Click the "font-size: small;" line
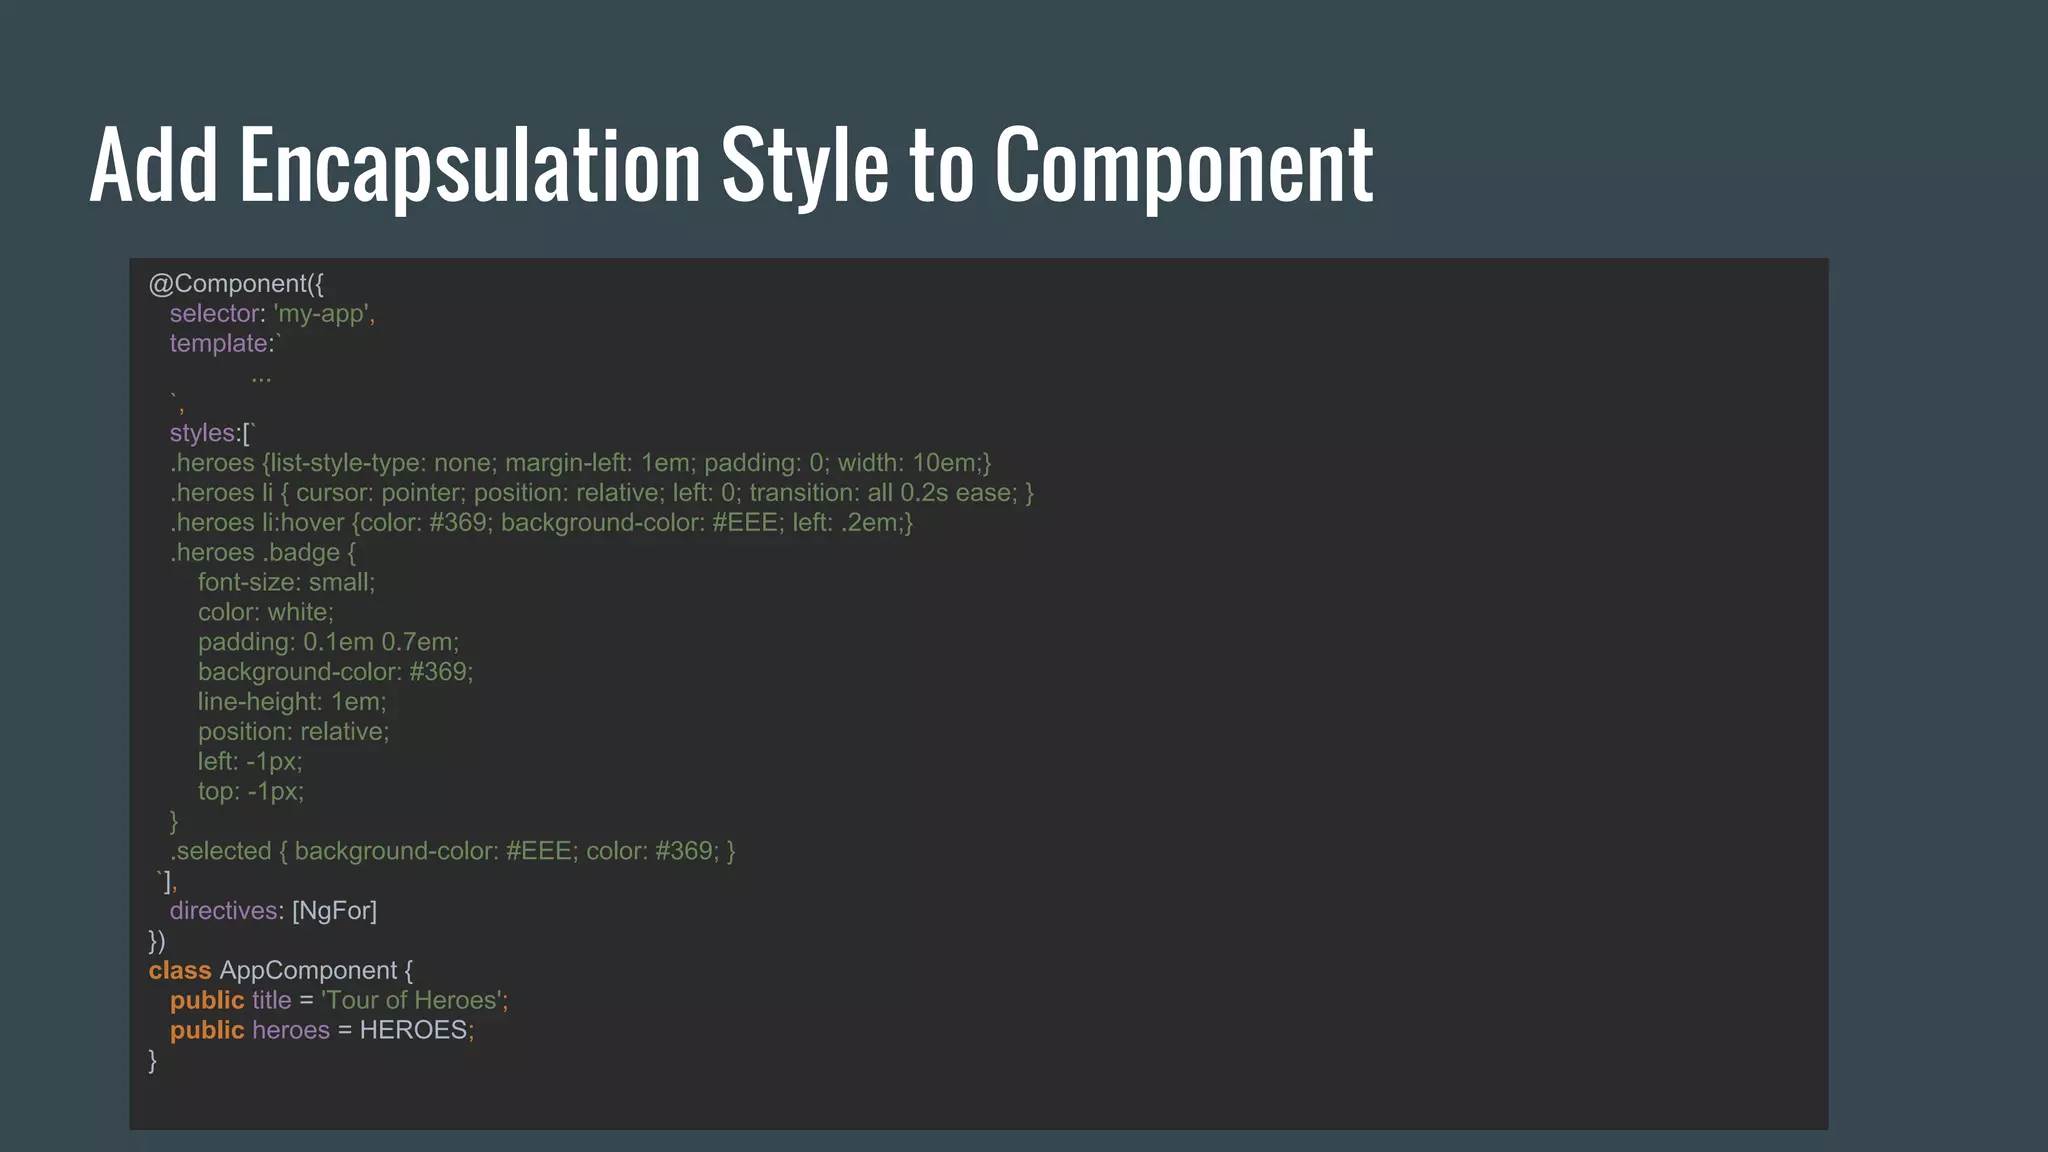2048x1152 pixels. tap(286, 582)
